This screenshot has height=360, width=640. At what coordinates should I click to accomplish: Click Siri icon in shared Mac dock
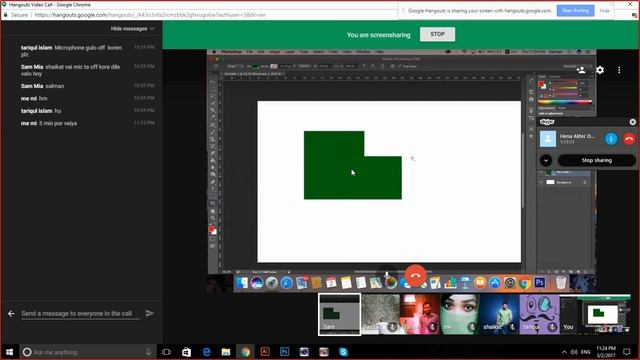click(257, 282)
